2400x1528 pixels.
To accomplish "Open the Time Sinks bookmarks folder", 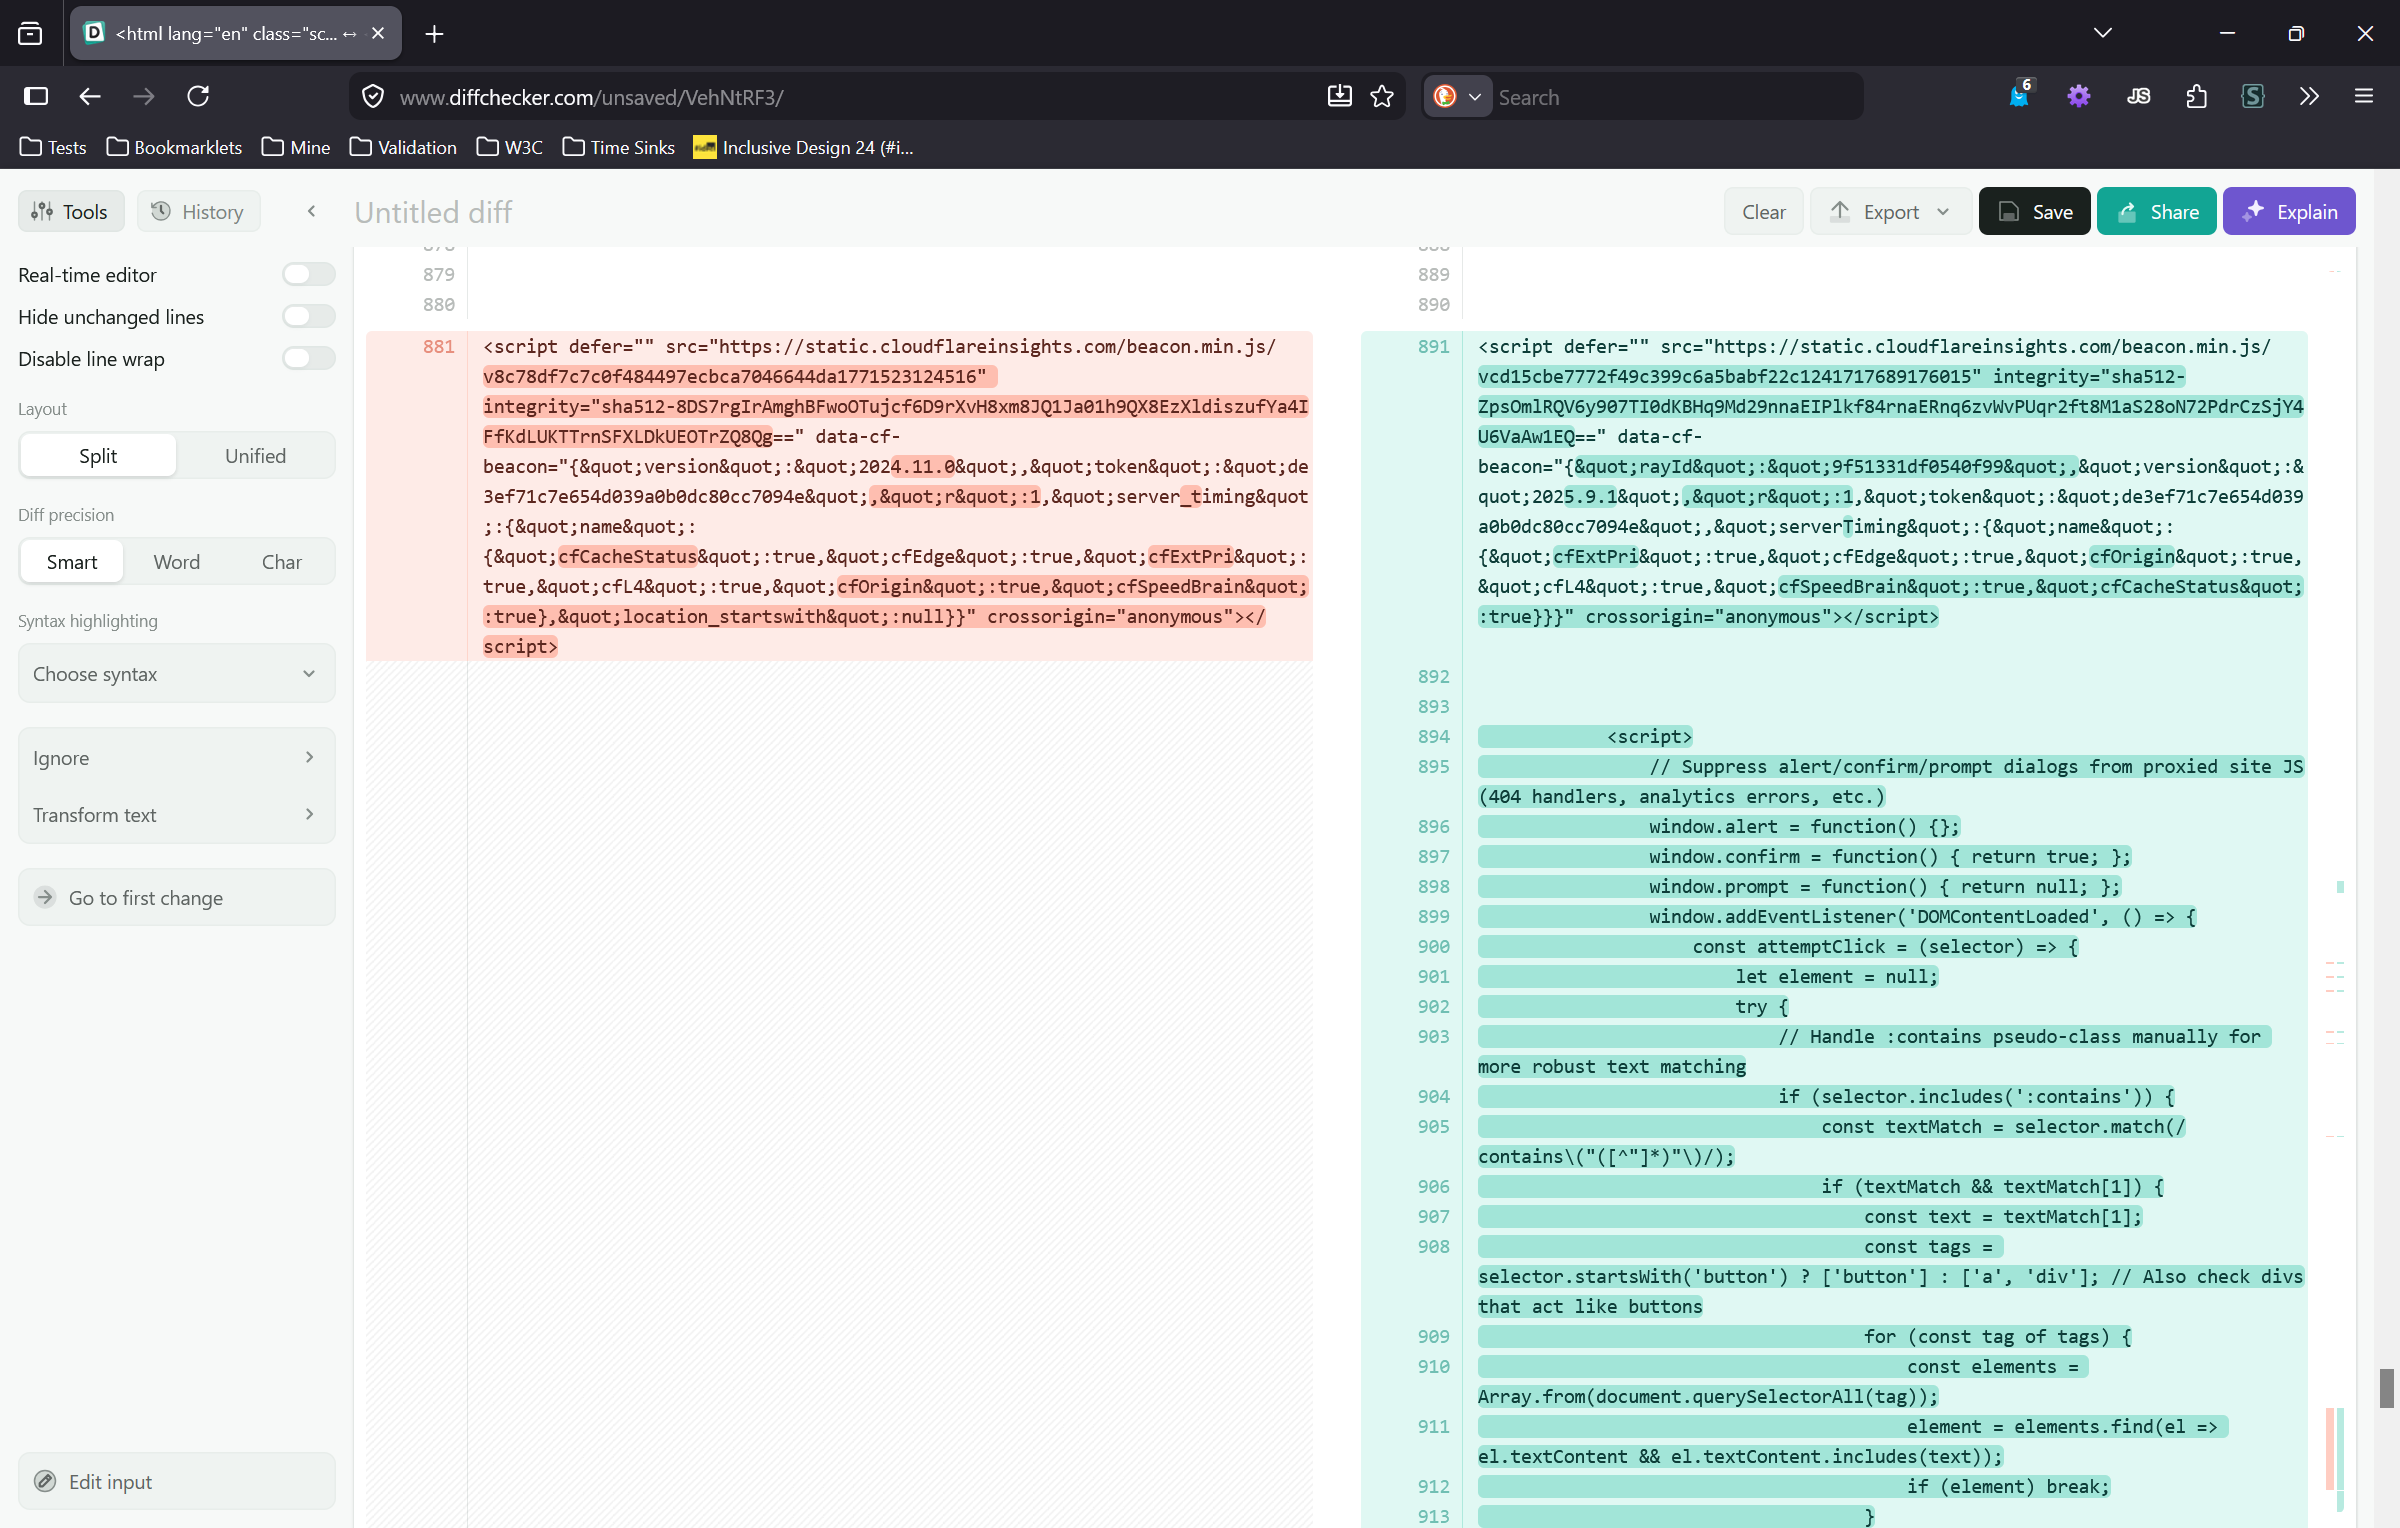I will (619, 147).
